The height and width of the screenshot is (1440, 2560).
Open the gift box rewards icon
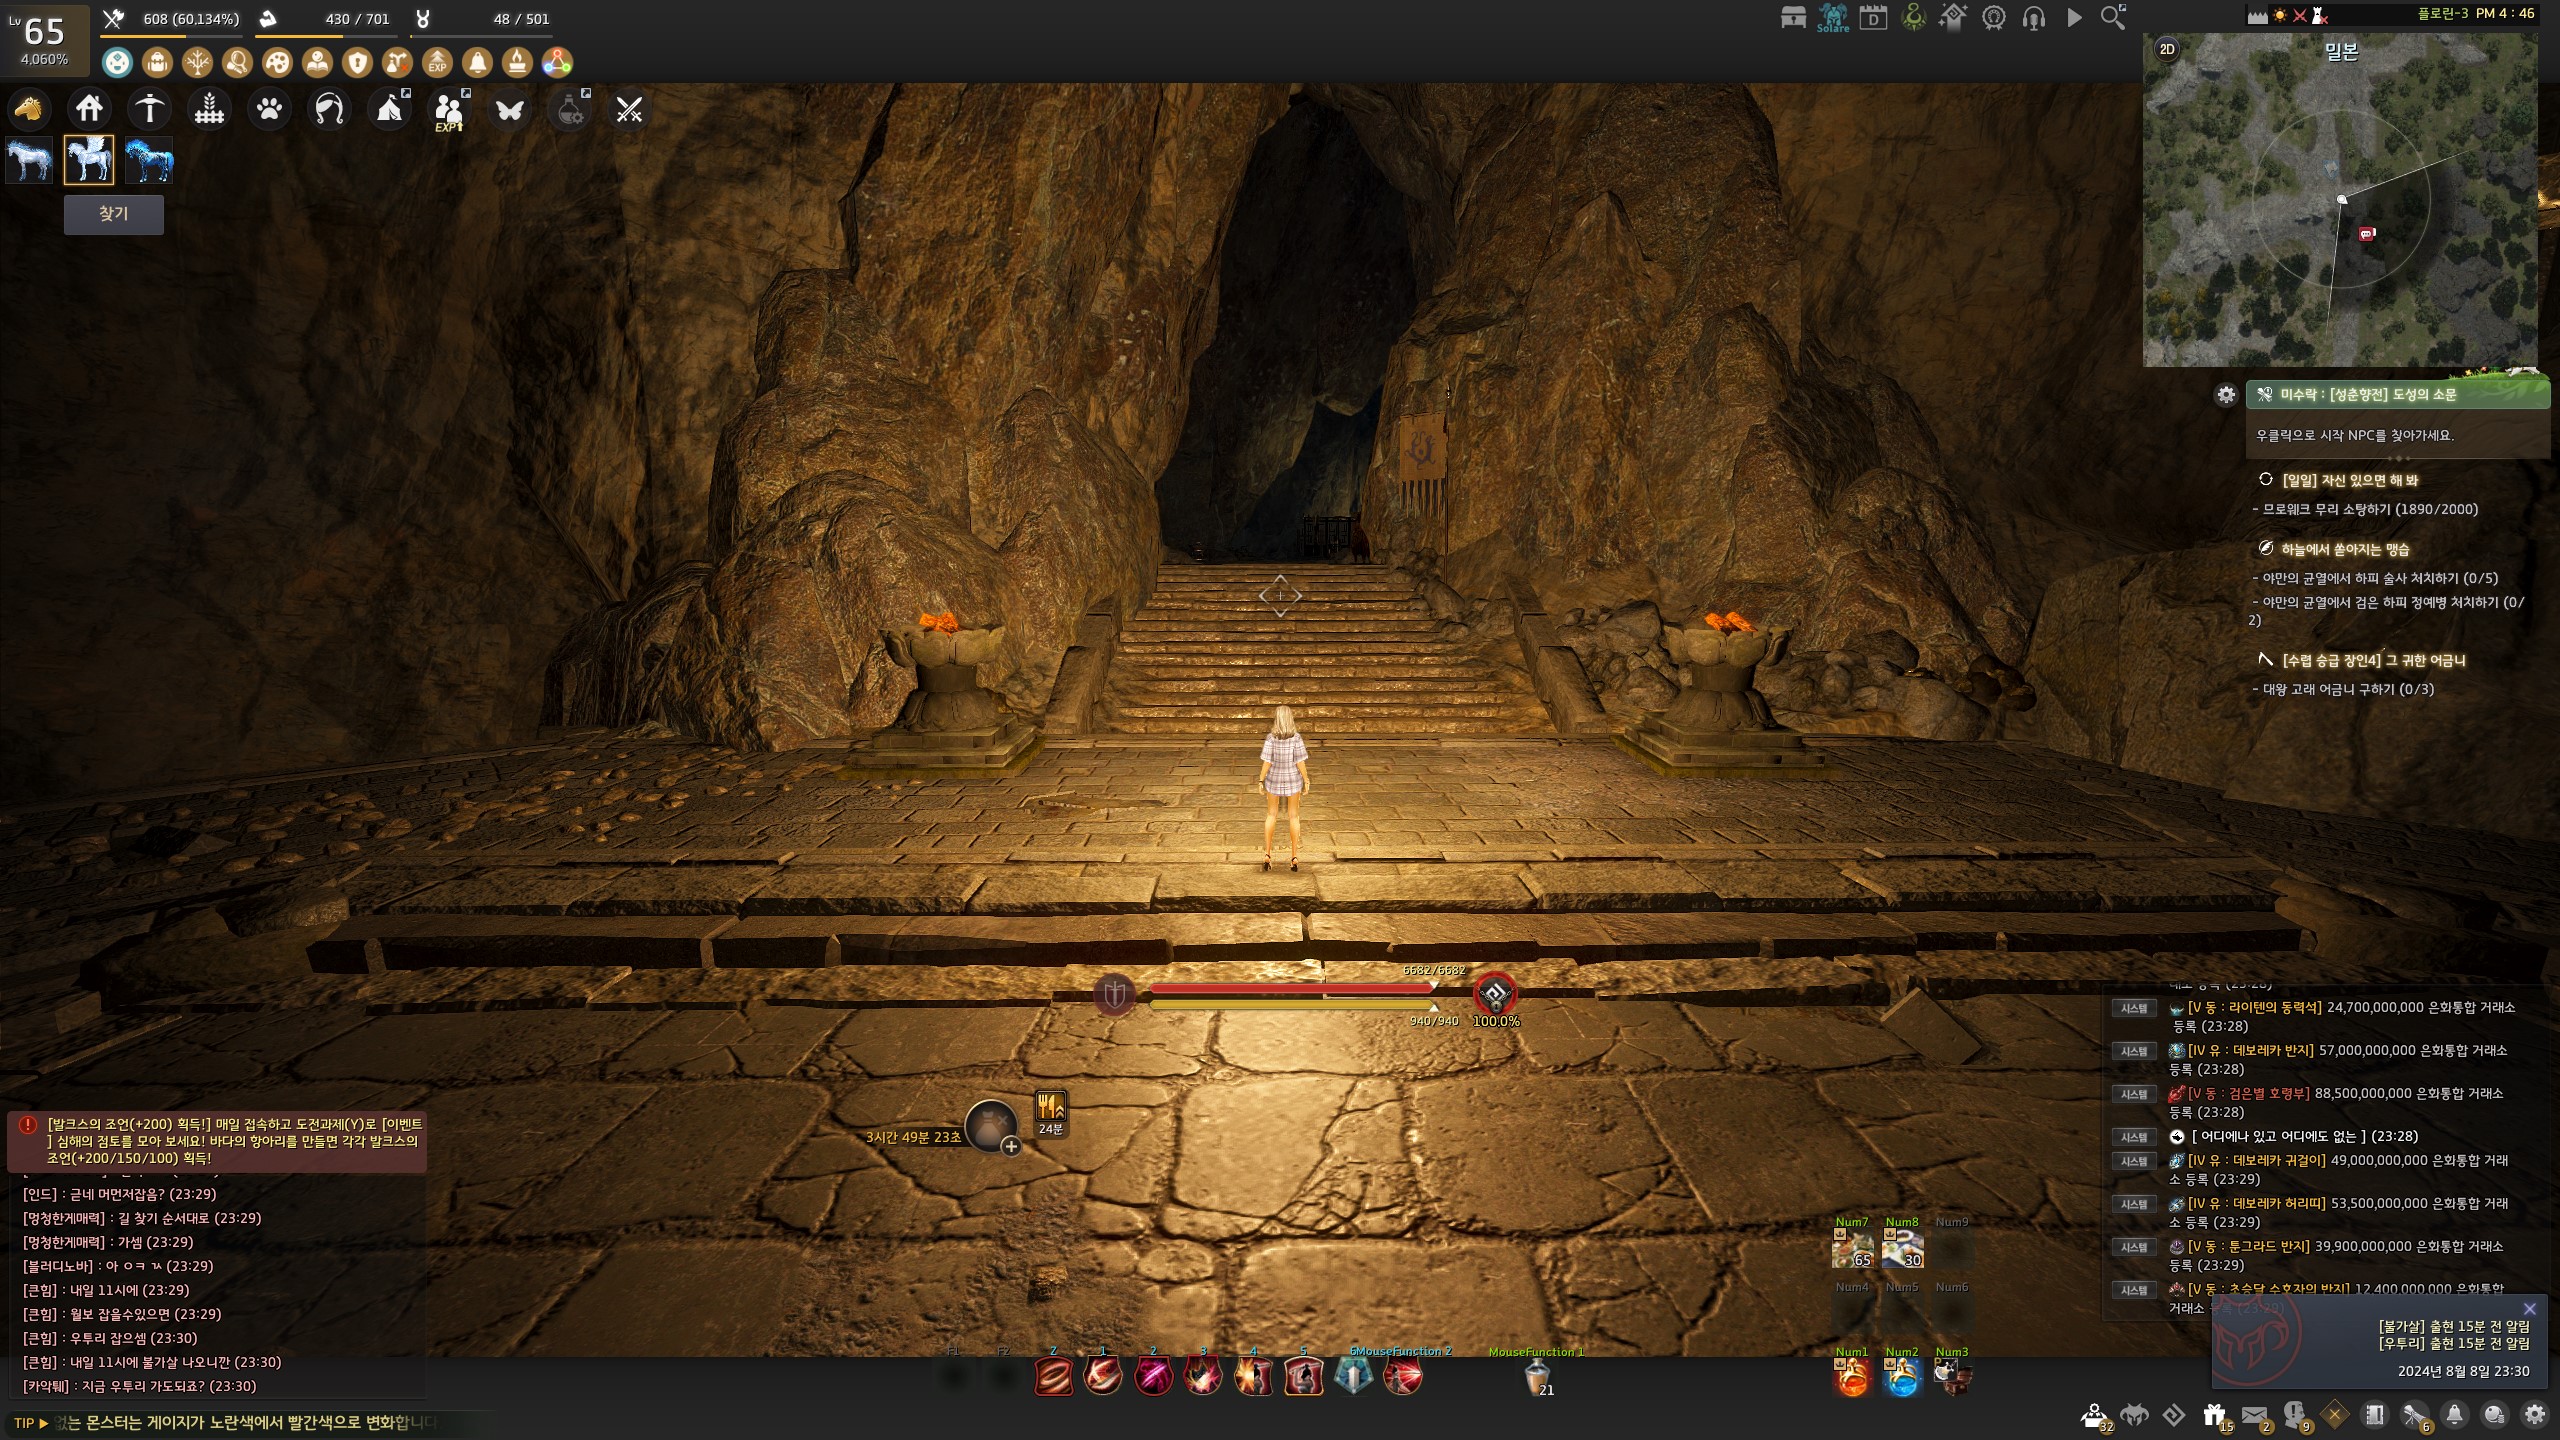pos(2214,1415)
